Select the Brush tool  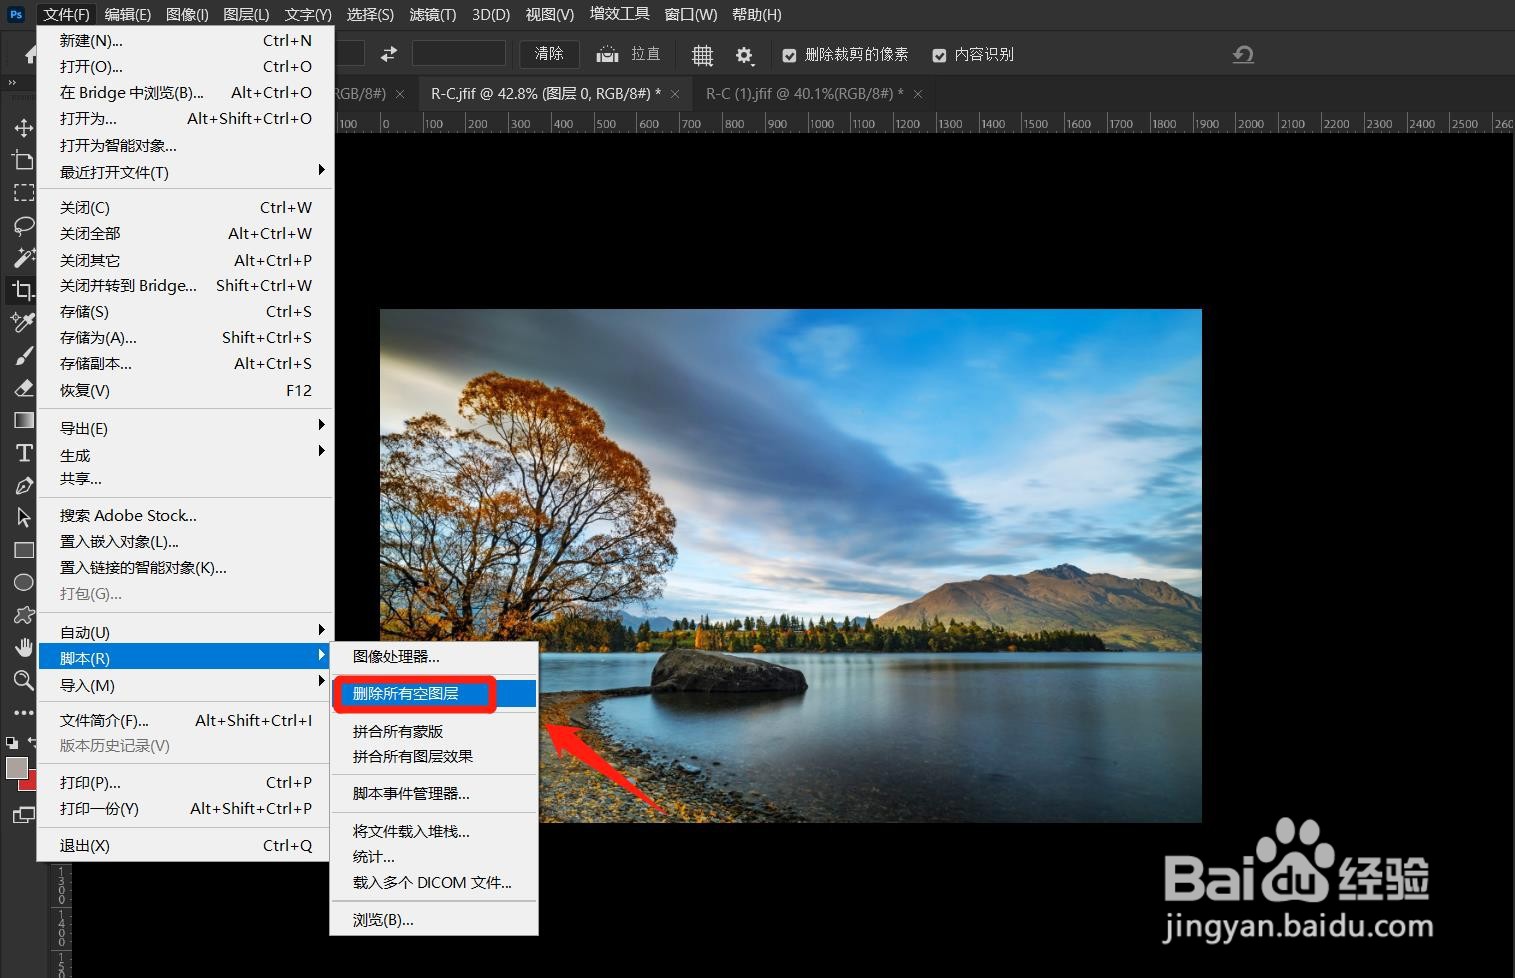[23, 355]
